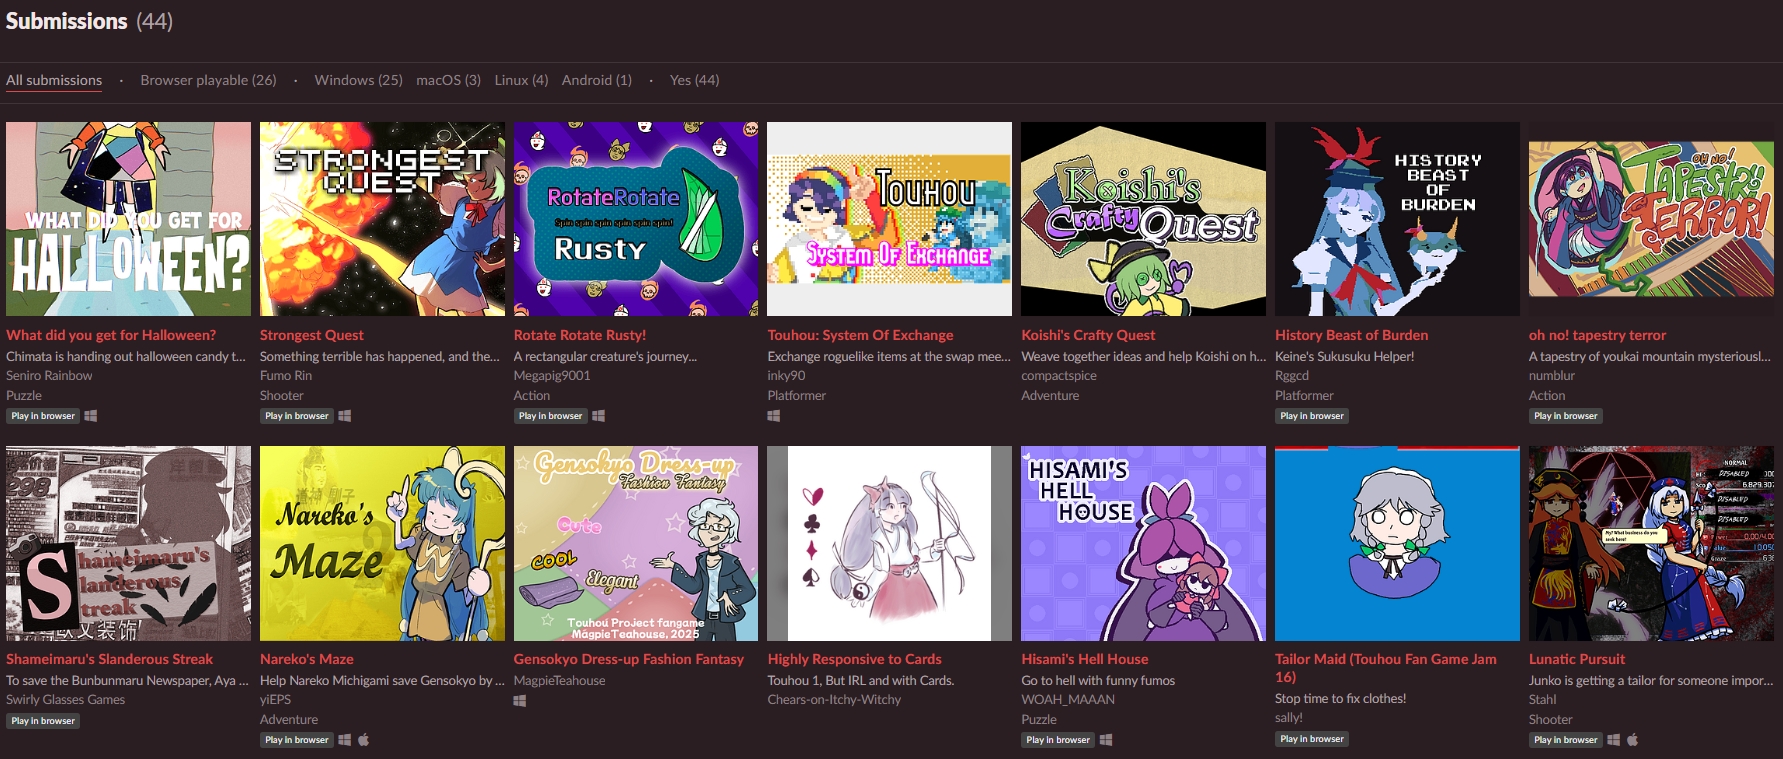Screen dimensions: 1783x759
Task: Visit author Chears-on-Itchy-Witchy's page
Action: (x=834, y=700)
